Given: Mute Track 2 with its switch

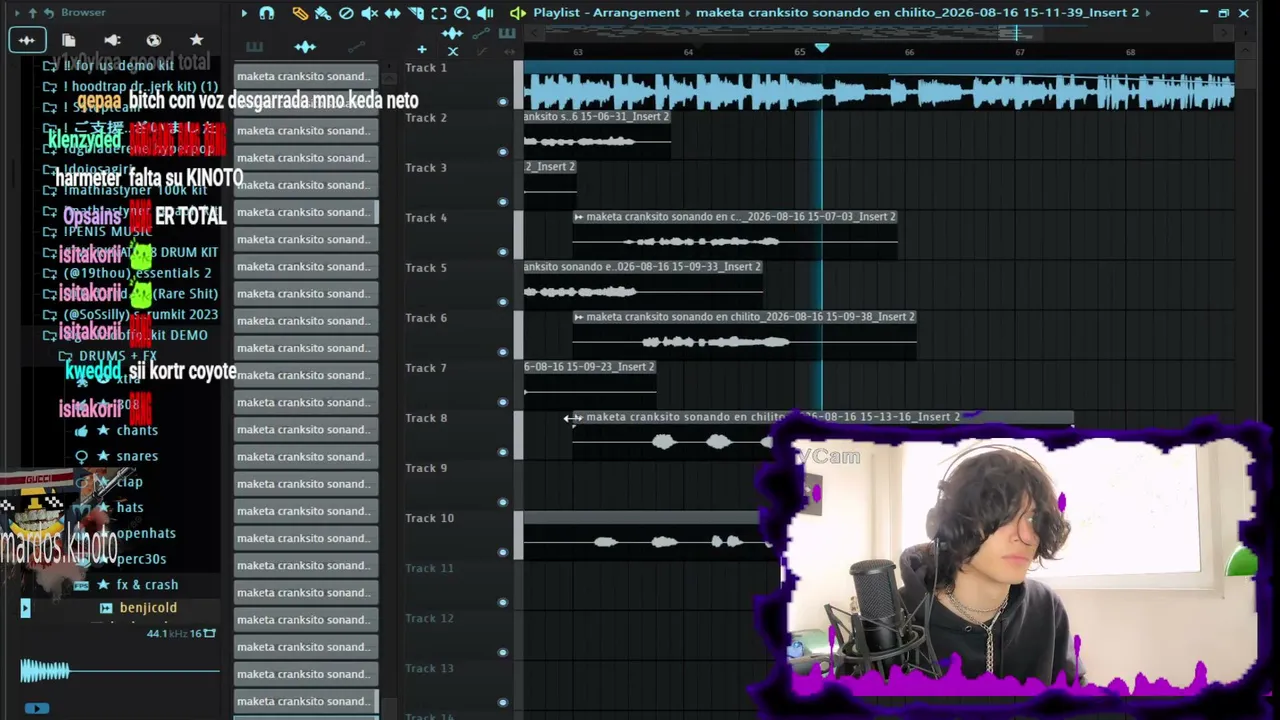Looking at the screenshot, I should pos(503,152).
